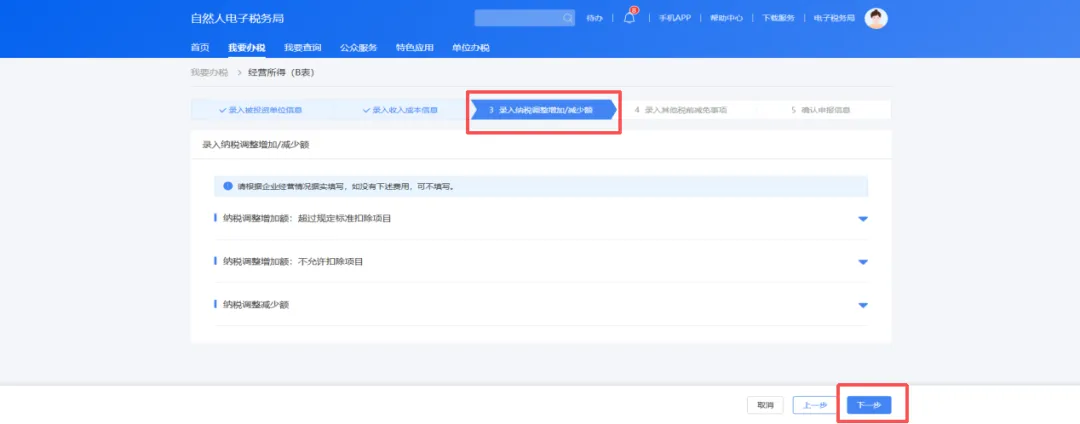
Task: Select the 单位办税 tab
Action: pyautogui.click(x=470, y=48)
